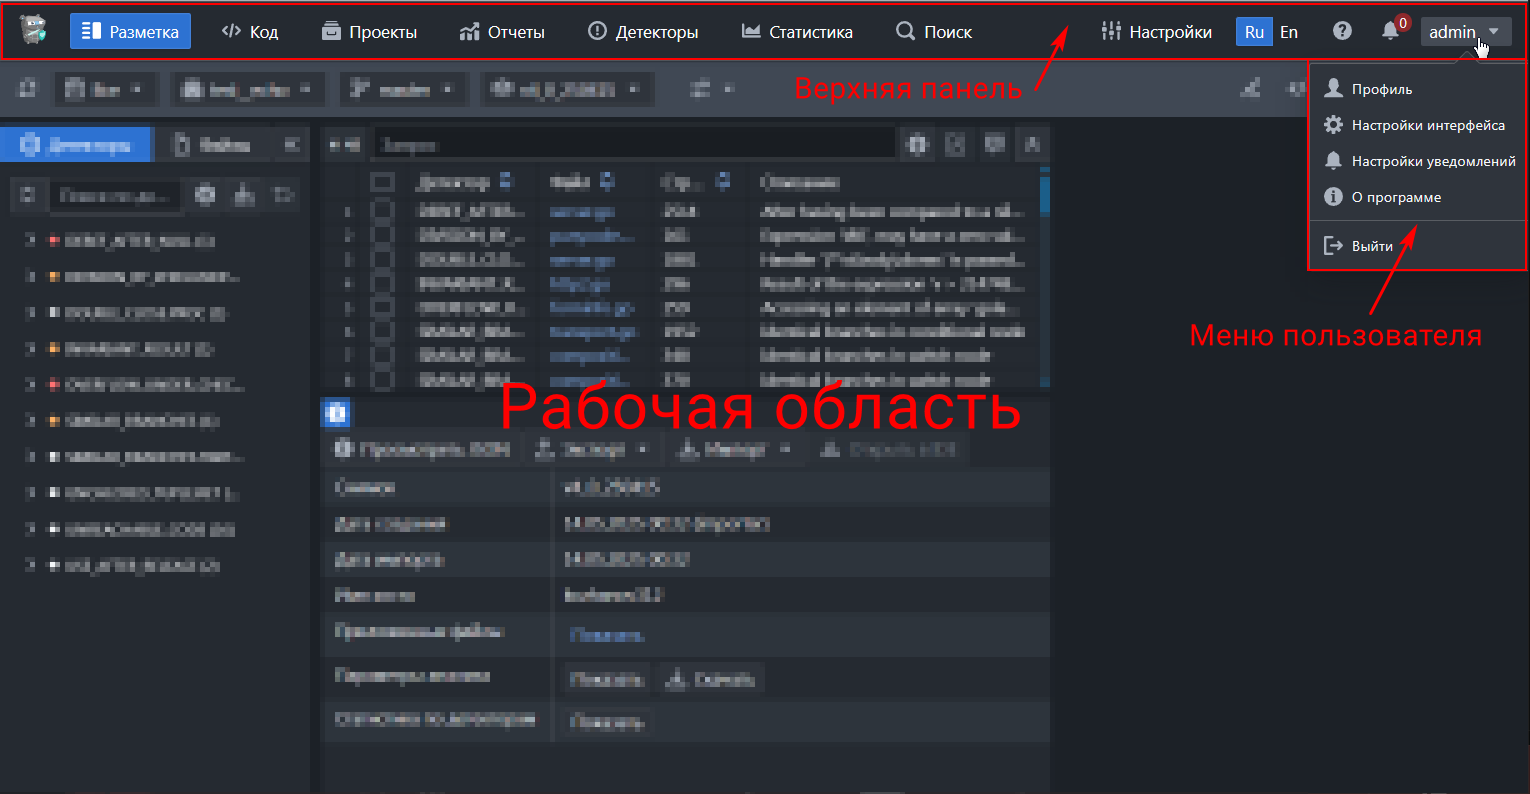Open notifications via the bell icon
The image size is (1530, 794).
[x=1390, y=32]
